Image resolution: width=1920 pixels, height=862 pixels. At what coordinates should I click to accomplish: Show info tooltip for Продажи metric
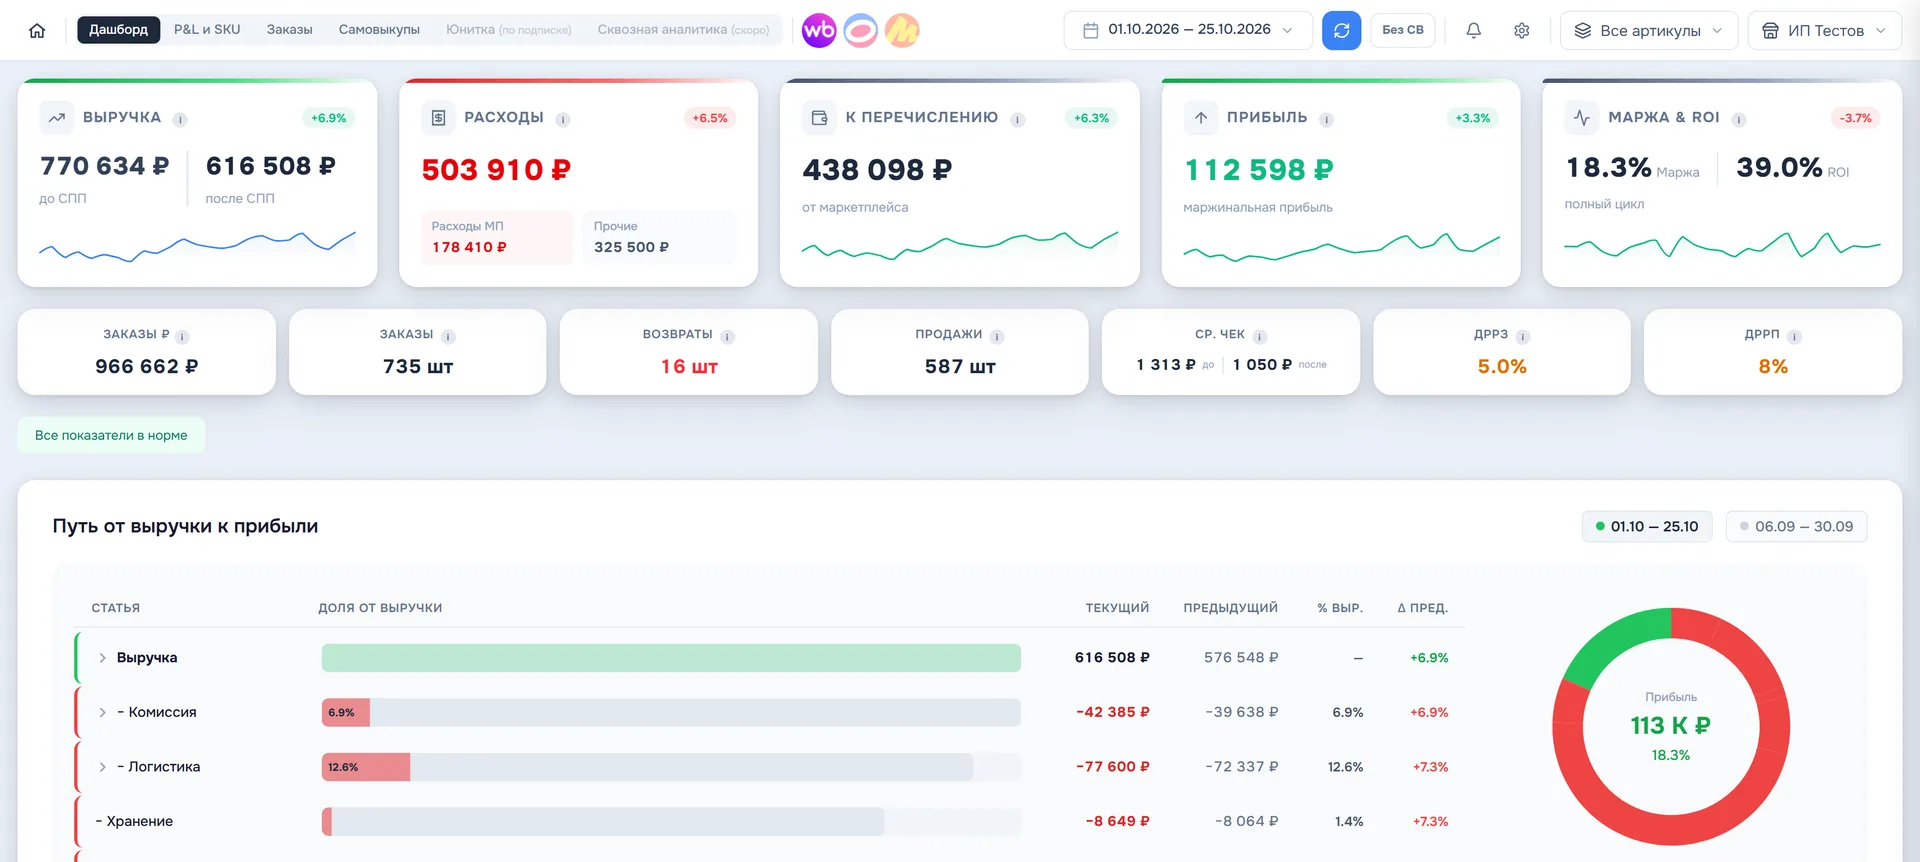tap(997, 336)
